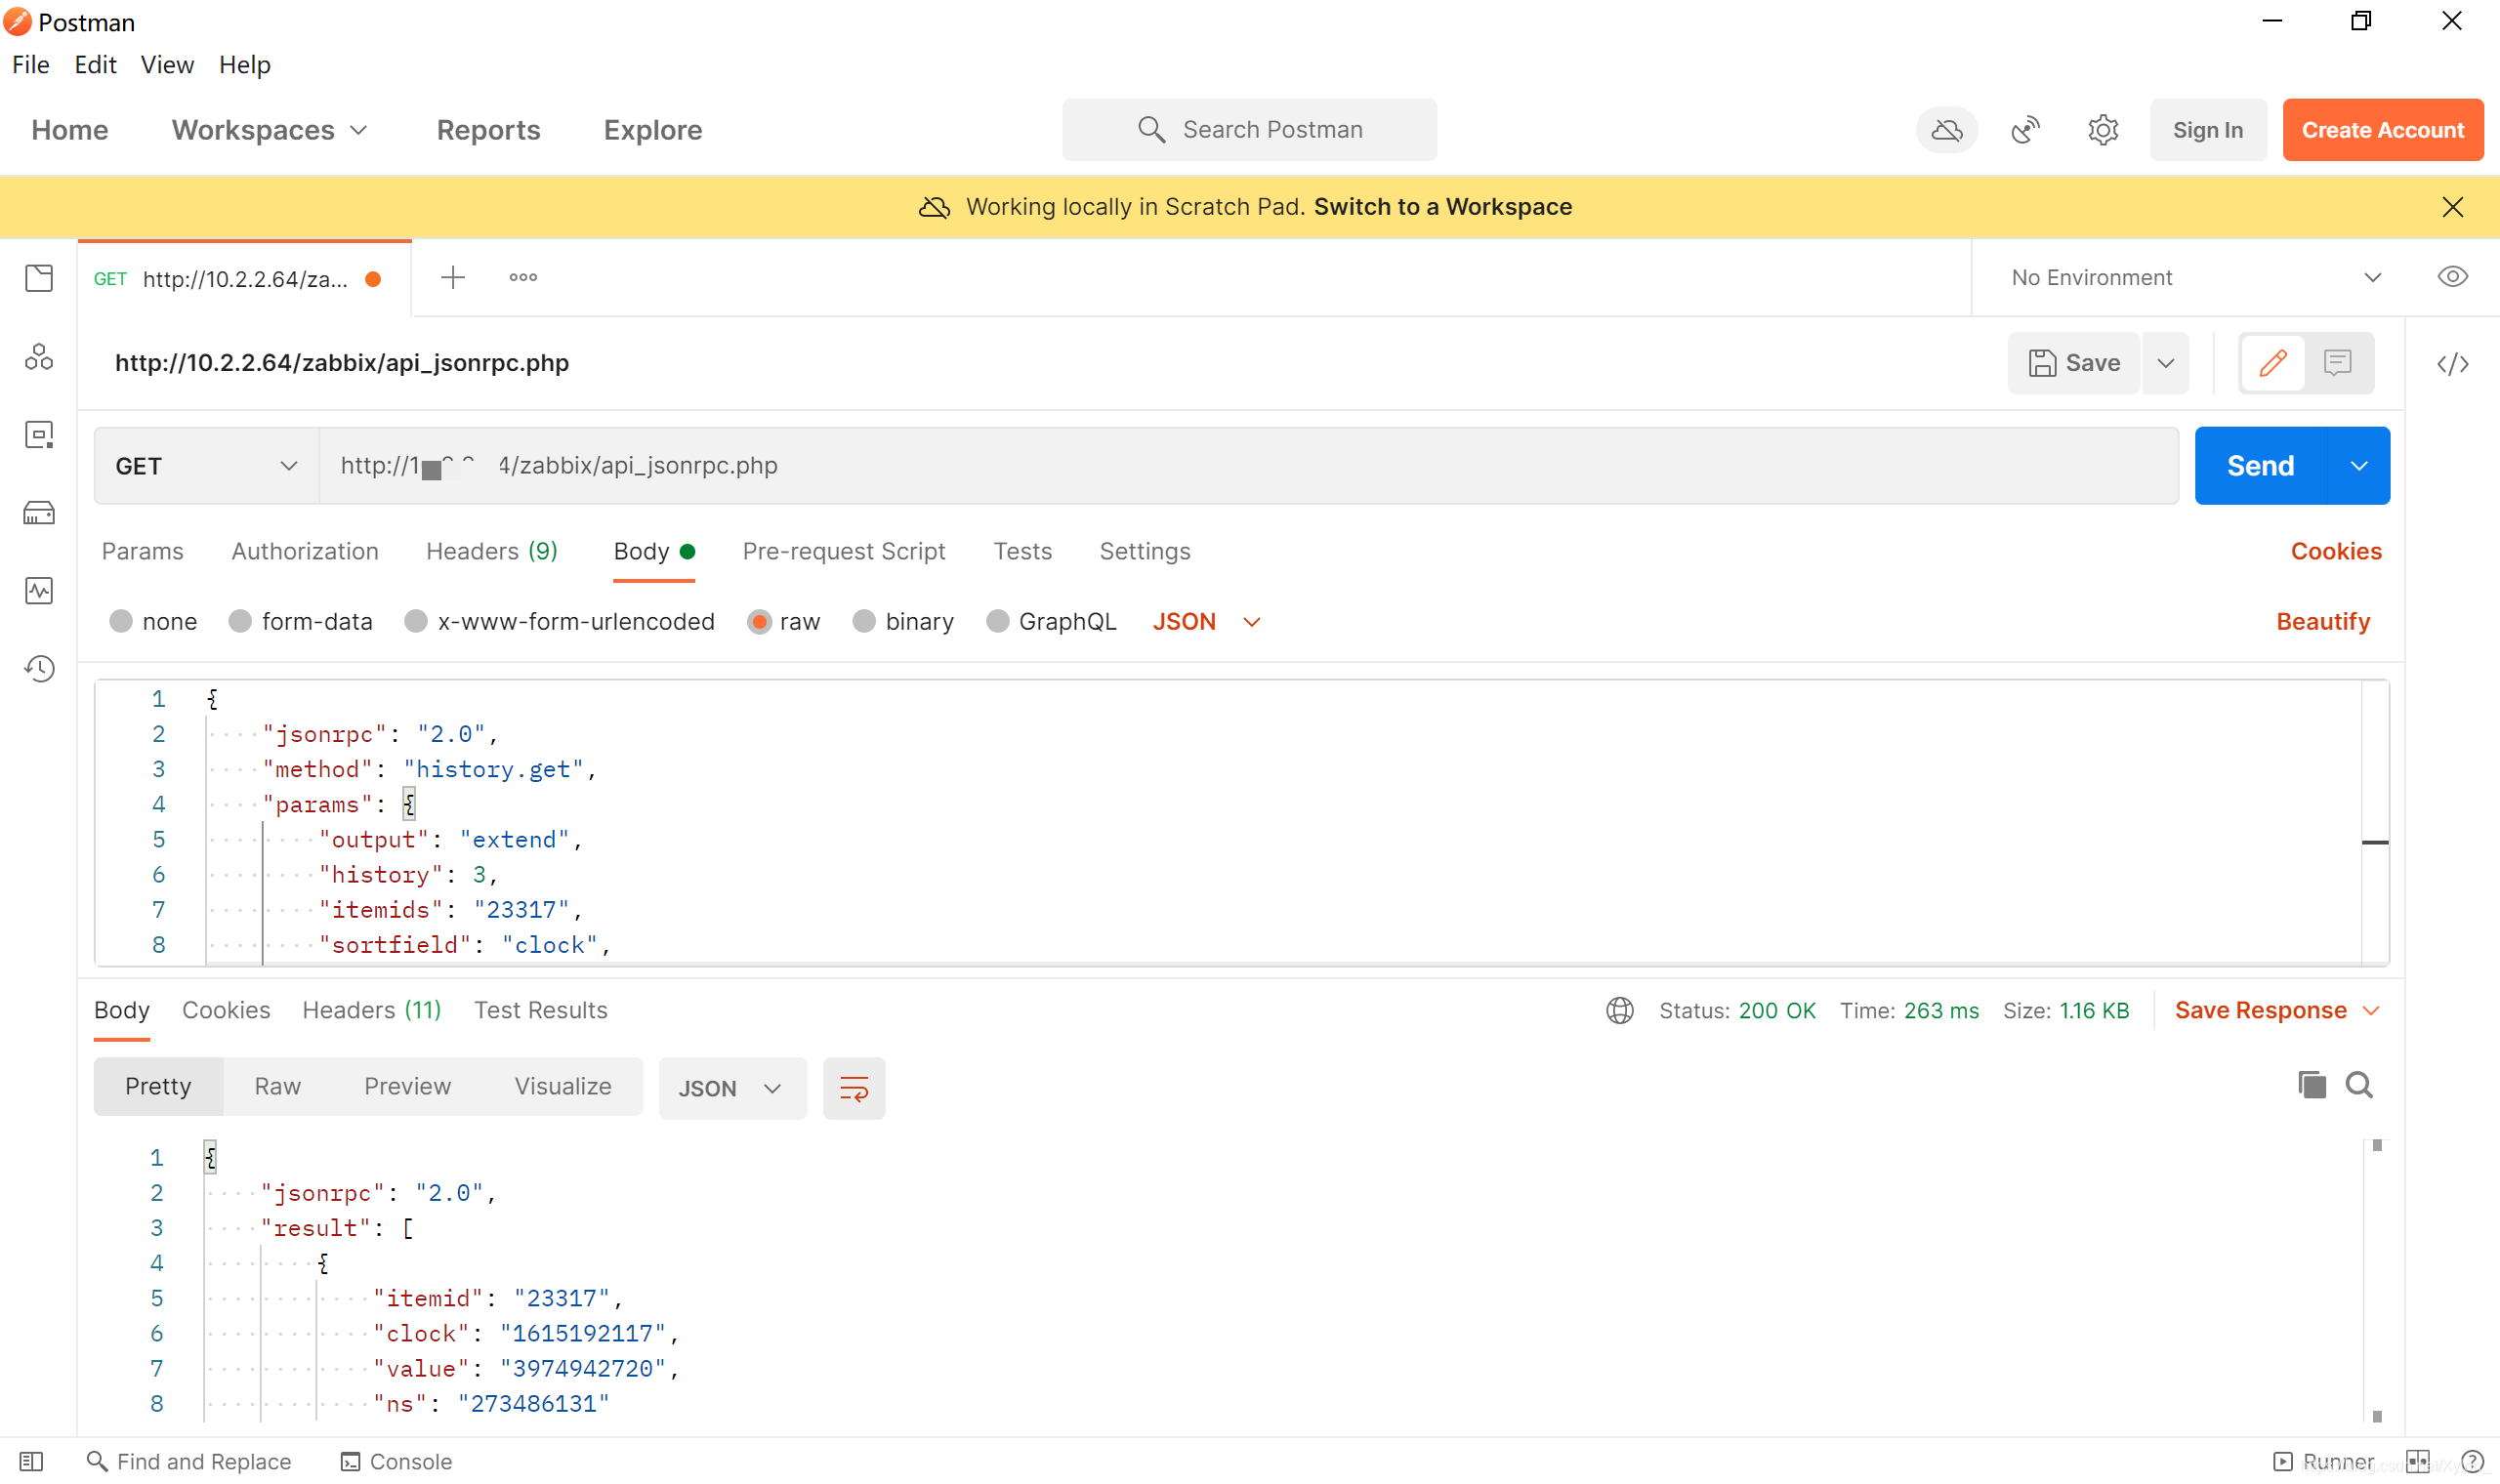Dismiss the Scratch Pad banner
The image size is (2500, 1484).
click(2452, 207)
